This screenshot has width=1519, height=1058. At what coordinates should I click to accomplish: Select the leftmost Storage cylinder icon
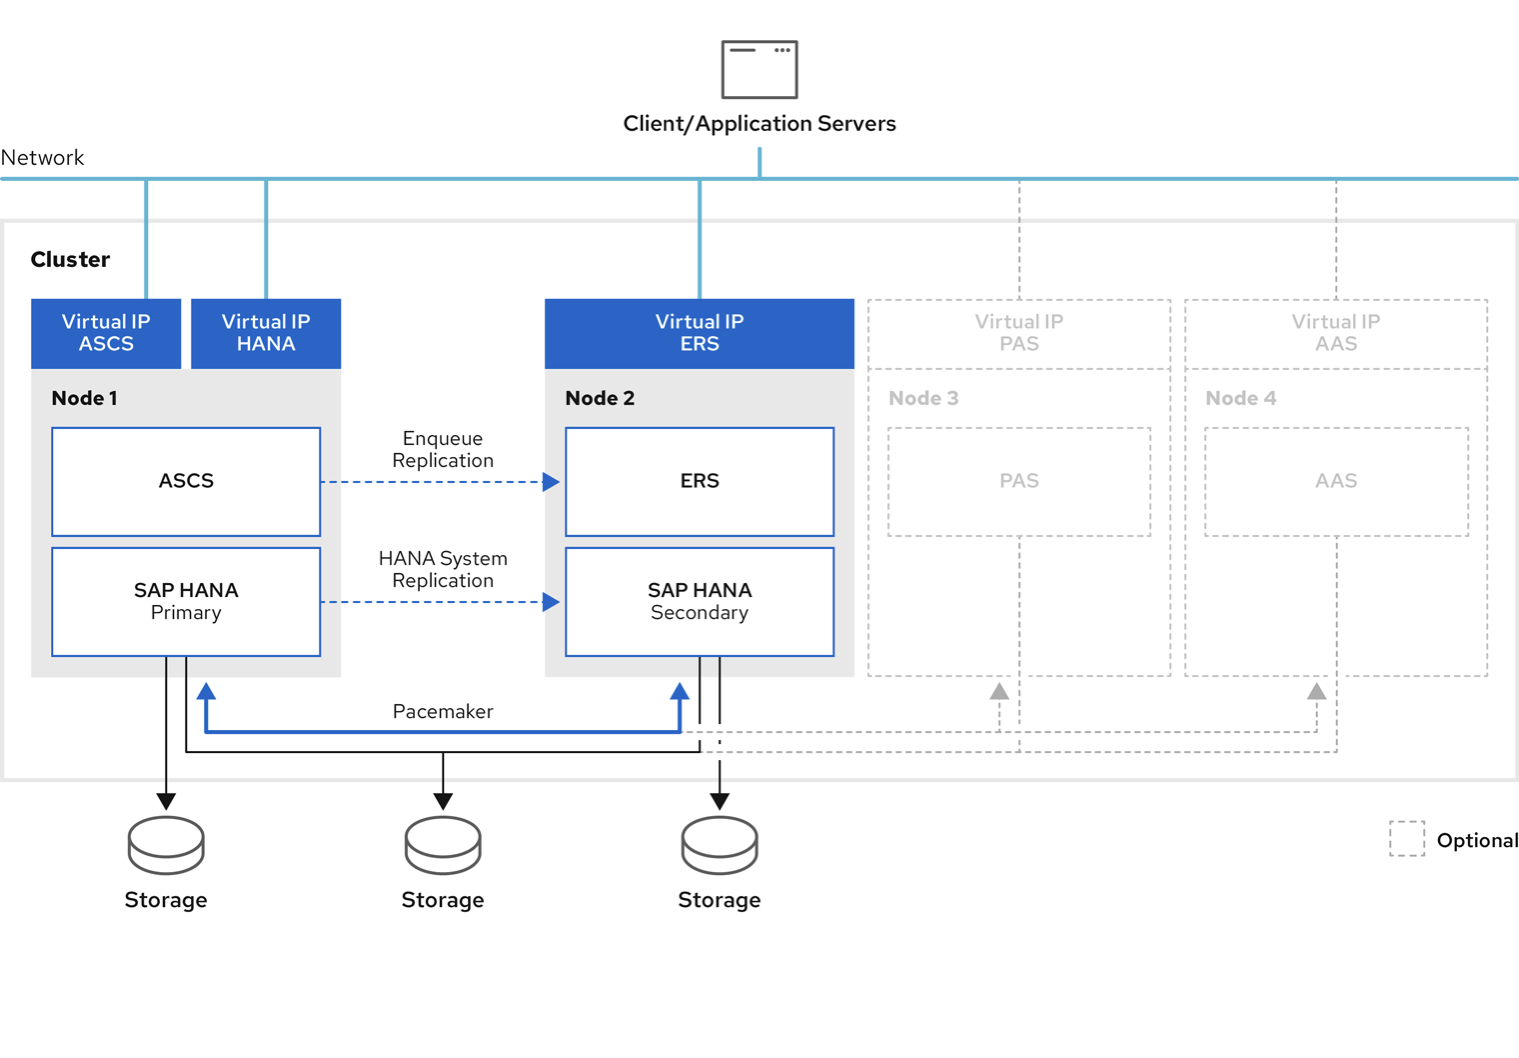165,845
